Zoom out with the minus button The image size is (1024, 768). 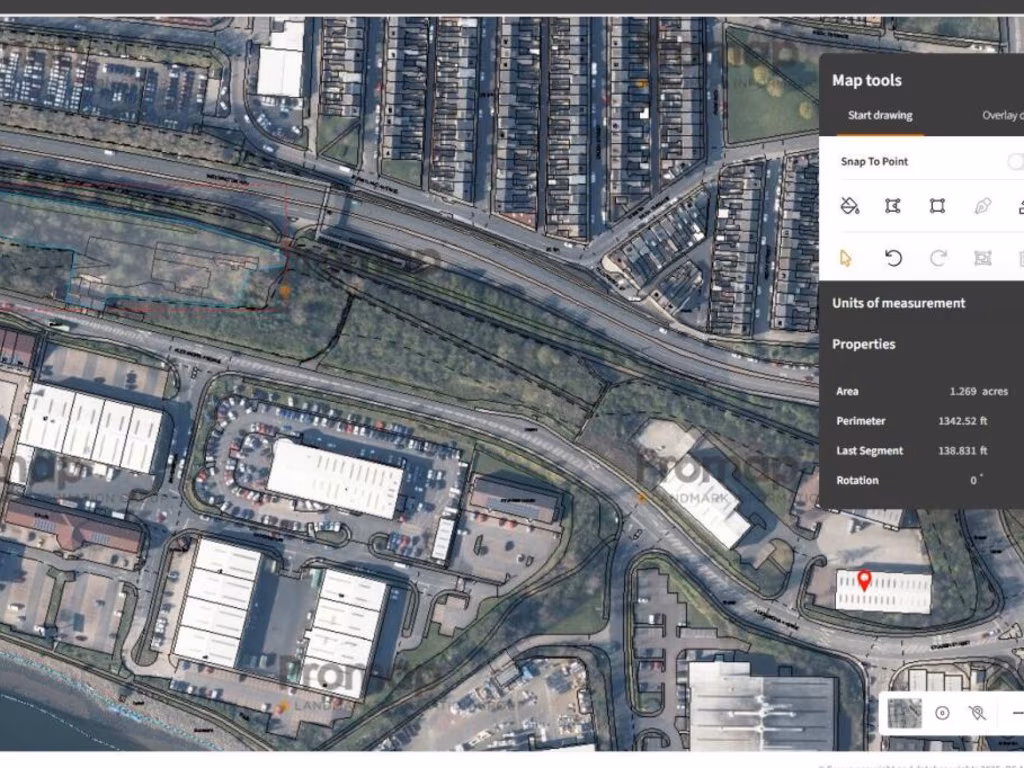pos(1016,713)
